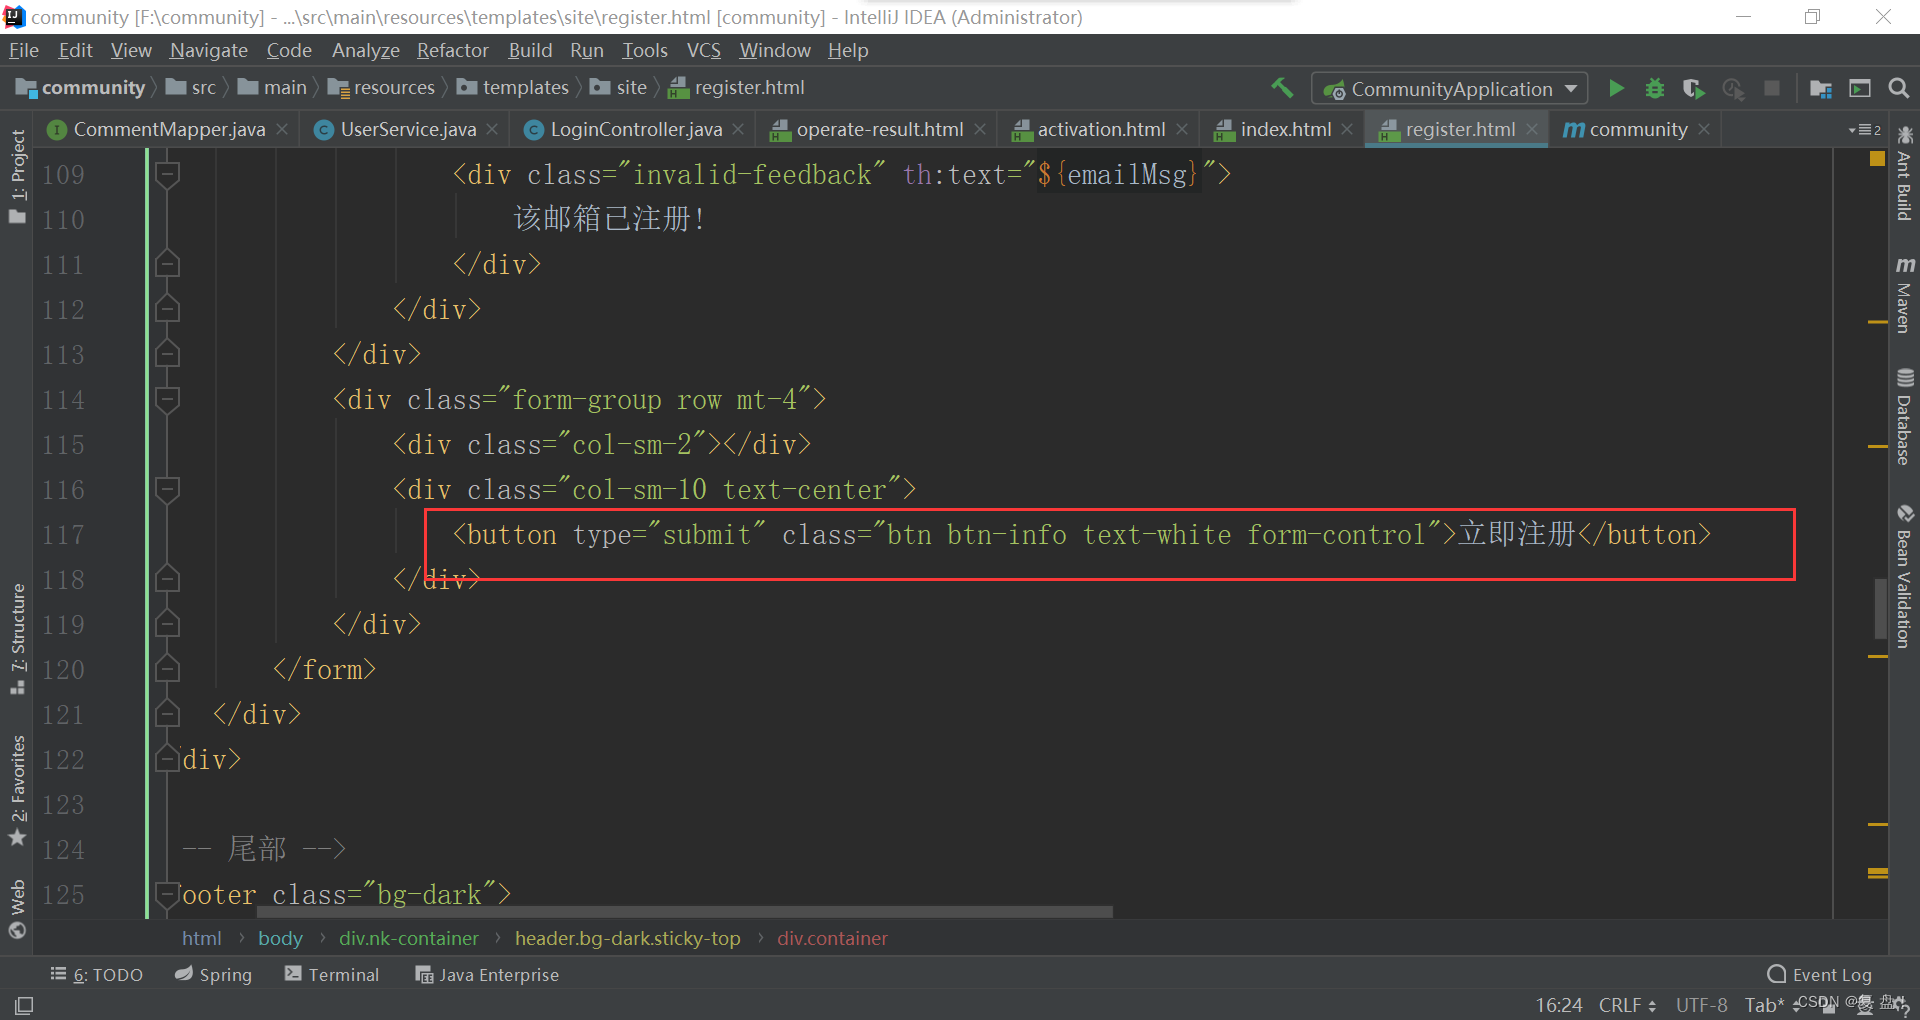Open Search Everywhere magnifier icon

[x=1899, y=88]
